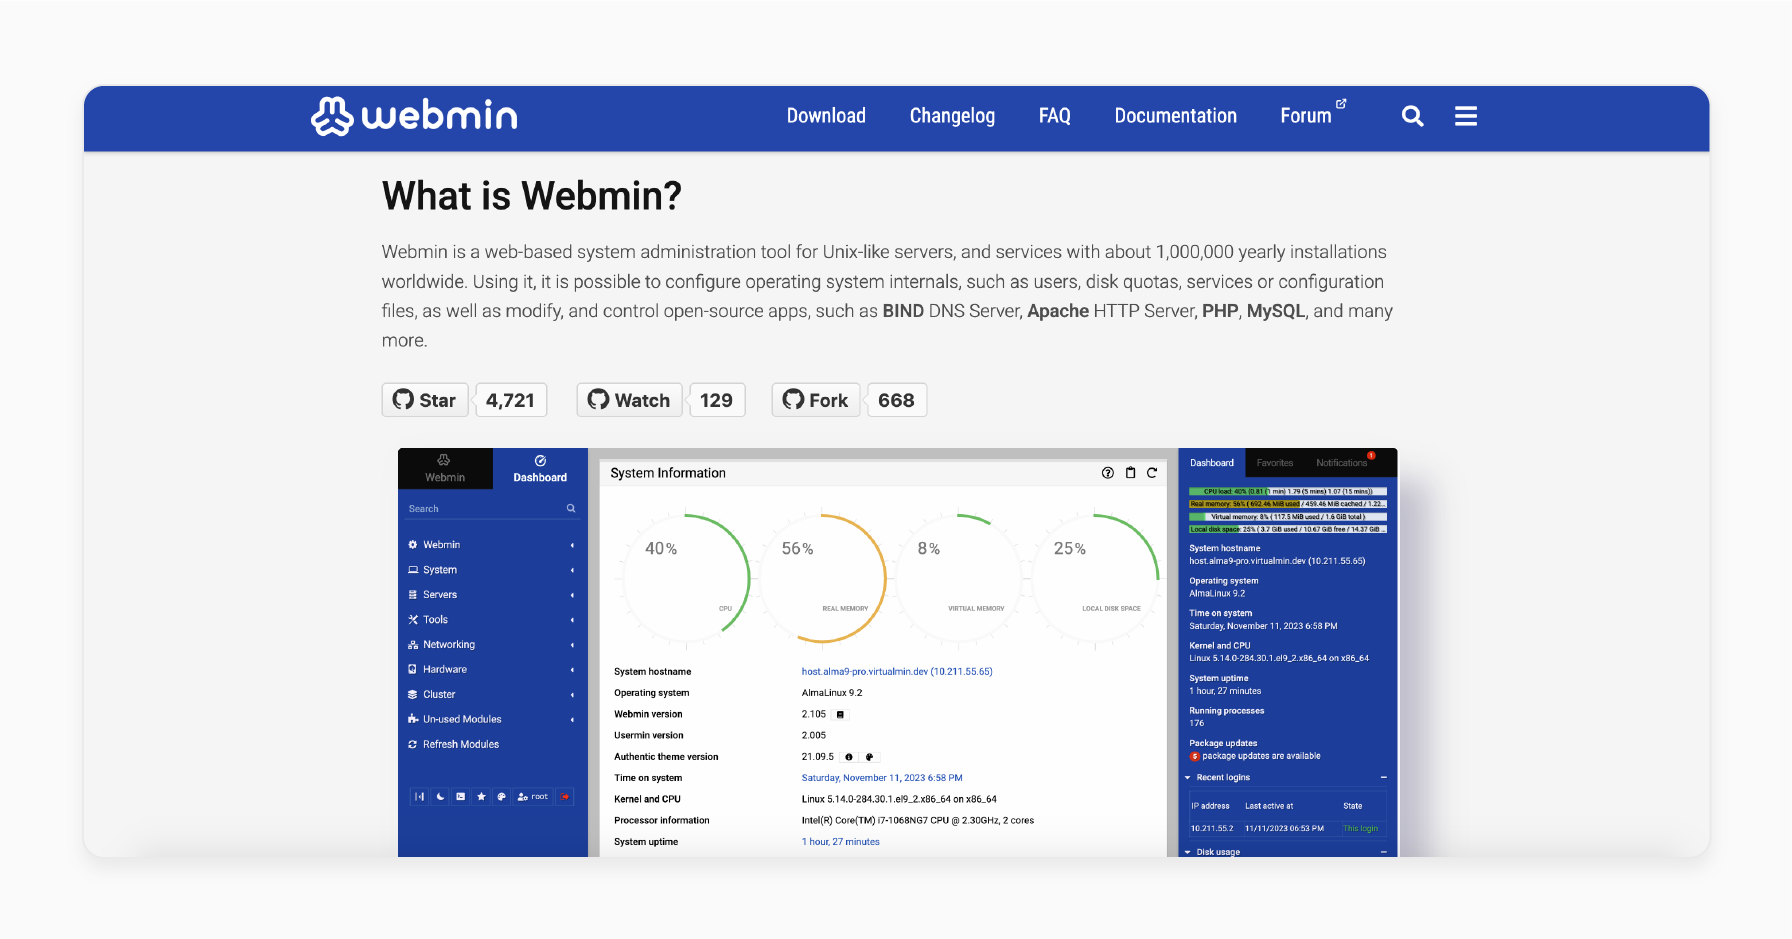Refresh System Information with reload icon
Screen dimensions: 1792x939
[x=1152, y=473]
